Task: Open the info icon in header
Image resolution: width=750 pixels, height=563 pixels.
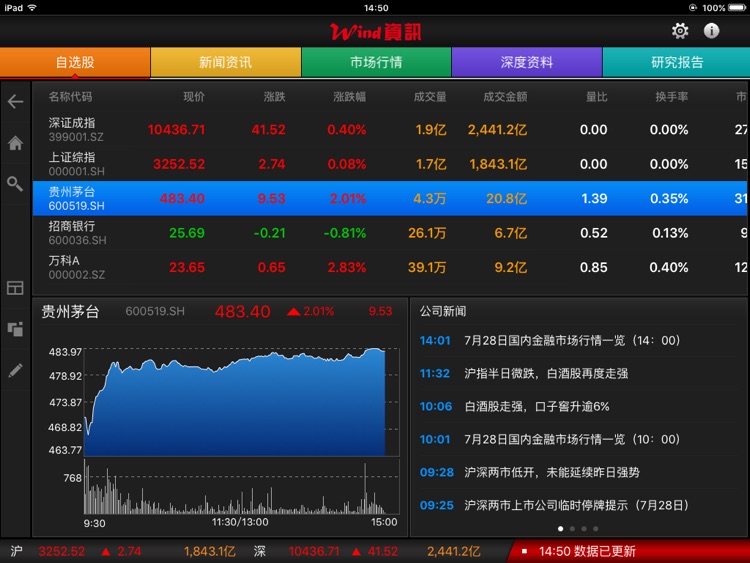Action: click(711, 31)
